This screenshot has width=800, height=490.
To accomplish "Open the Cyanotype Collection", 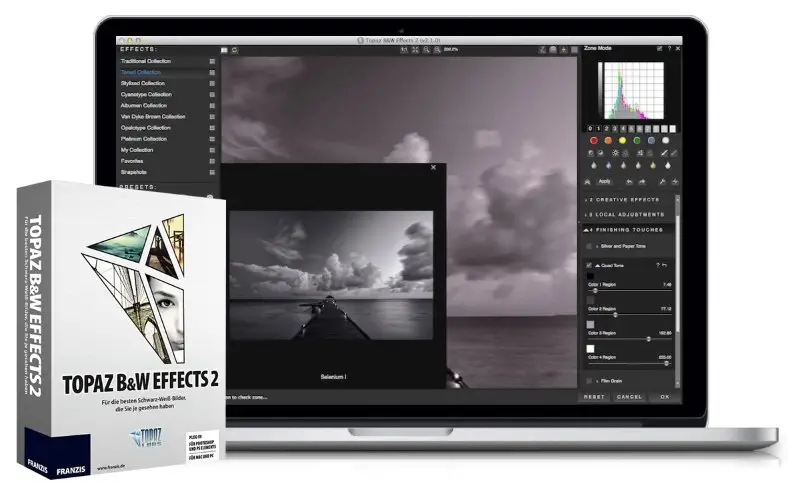I will [x=146, y=94].
